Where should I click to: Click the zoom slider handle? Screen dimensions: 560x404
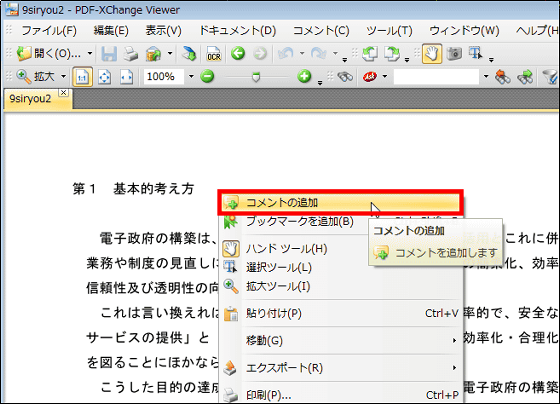[x=256, y=77]
